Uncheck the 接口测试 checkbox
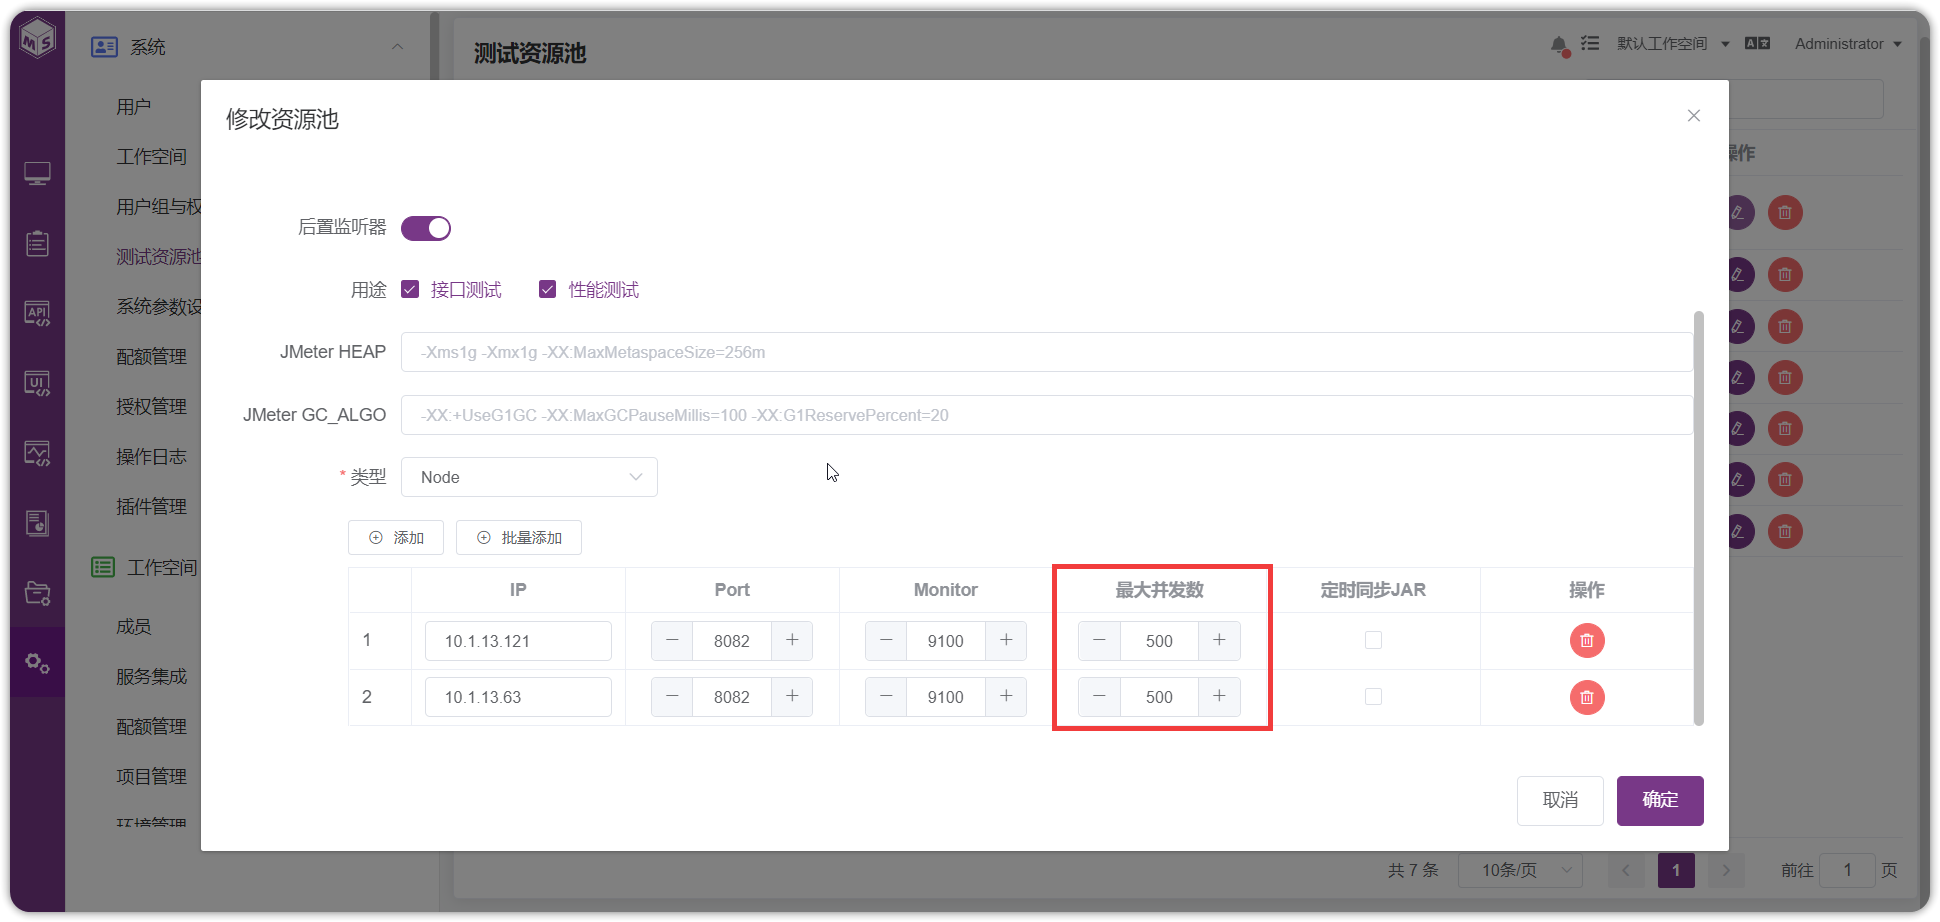Viewport: 1940px width, 922px height. pos(410,290)
